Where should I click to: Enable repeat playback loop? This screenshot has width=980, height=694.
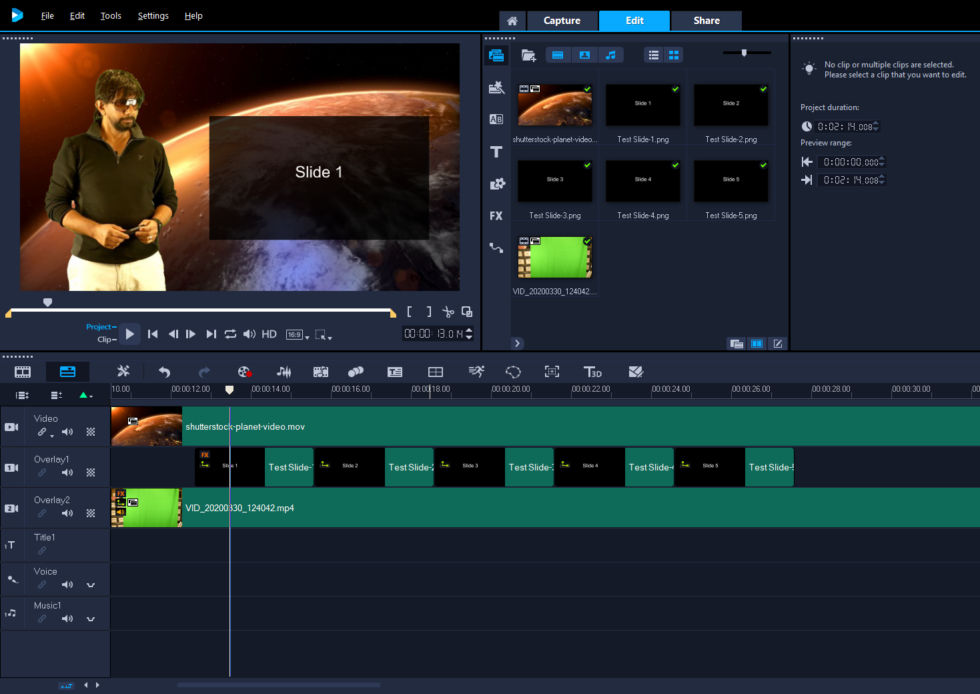[230, 335]
